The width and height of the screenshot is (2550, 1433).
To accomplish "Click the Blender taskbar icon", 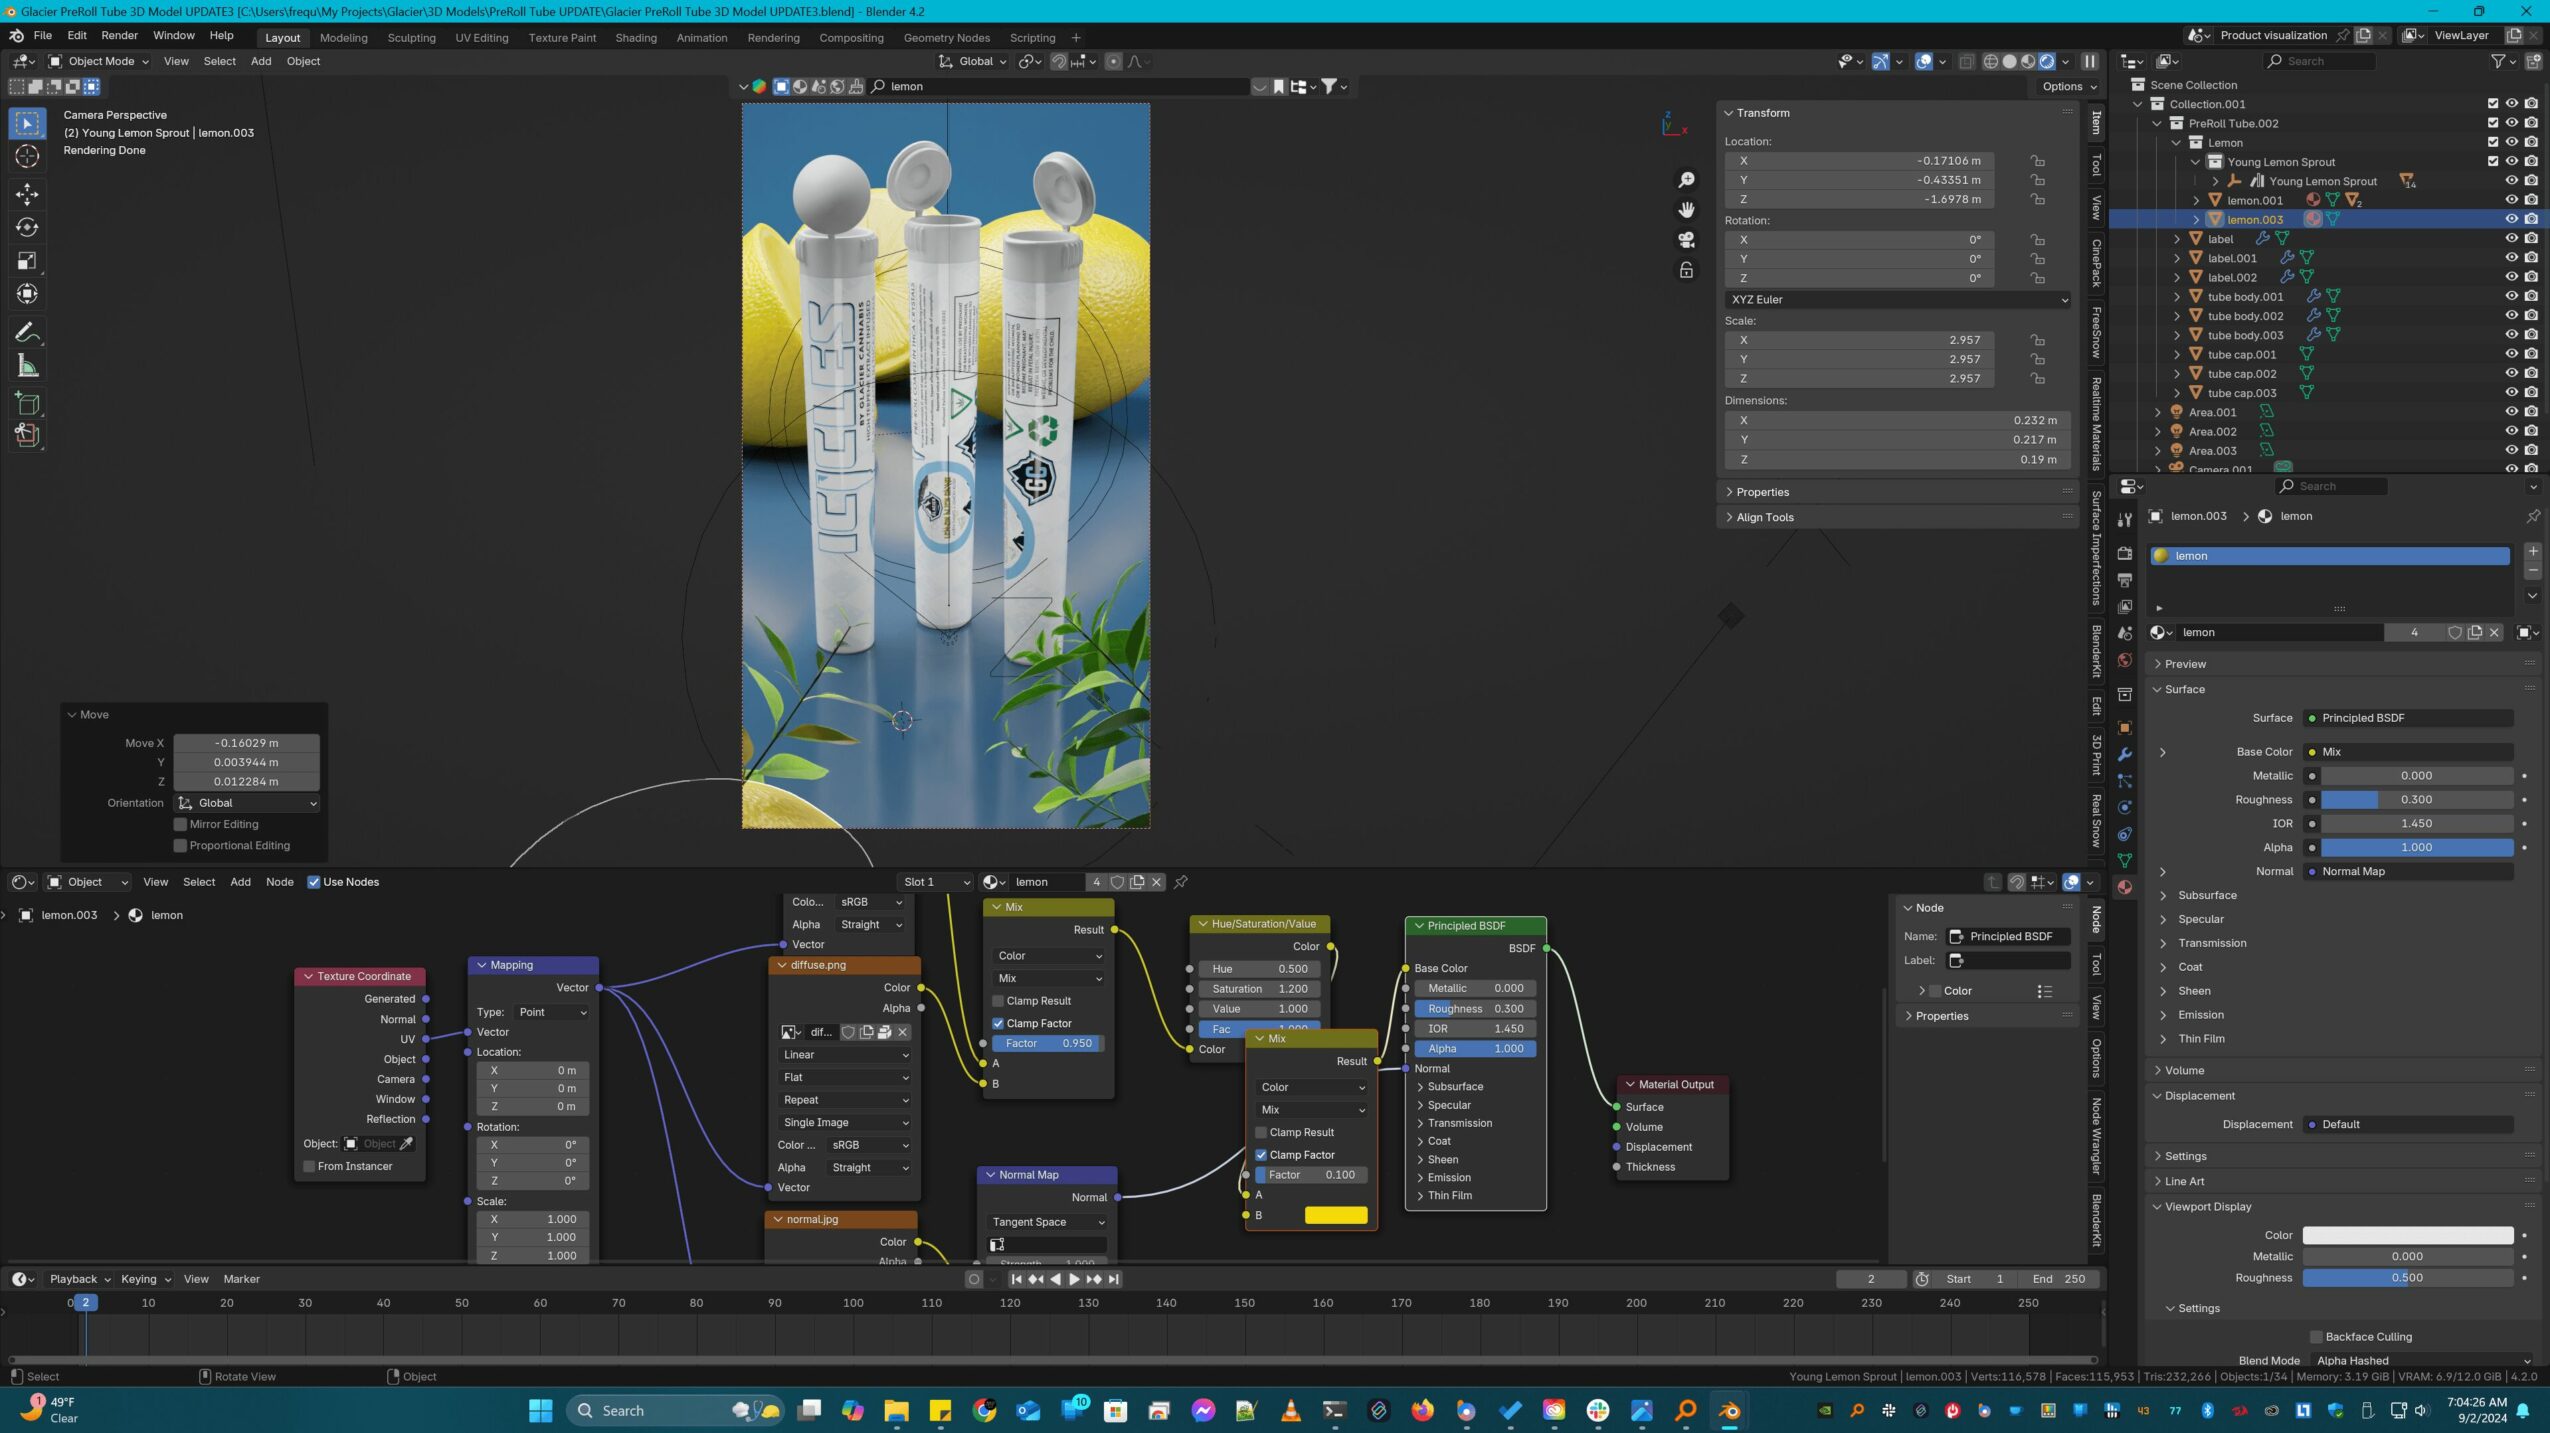I will pos(1729,1410).
